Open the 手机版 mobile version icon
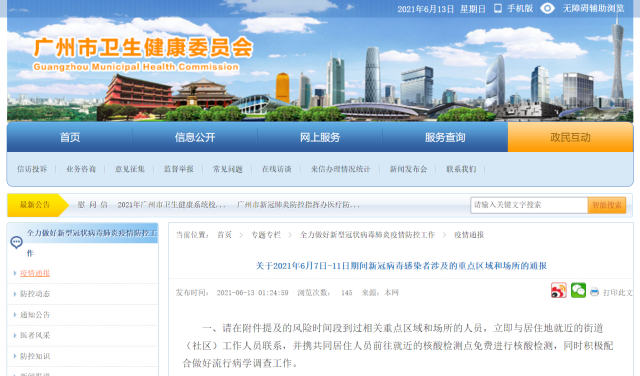 point(498,9)
